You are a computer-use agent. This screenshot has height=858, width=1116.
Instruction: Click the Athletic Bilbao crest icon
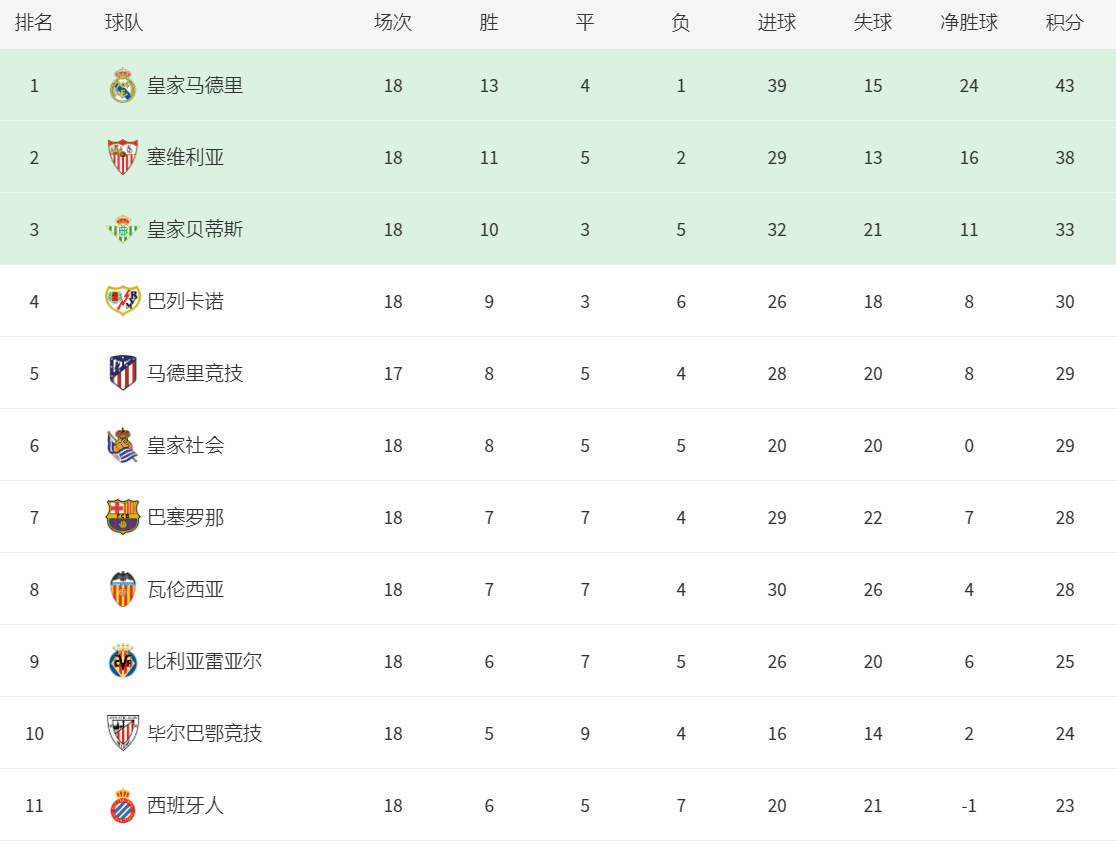tap(122, 733)
